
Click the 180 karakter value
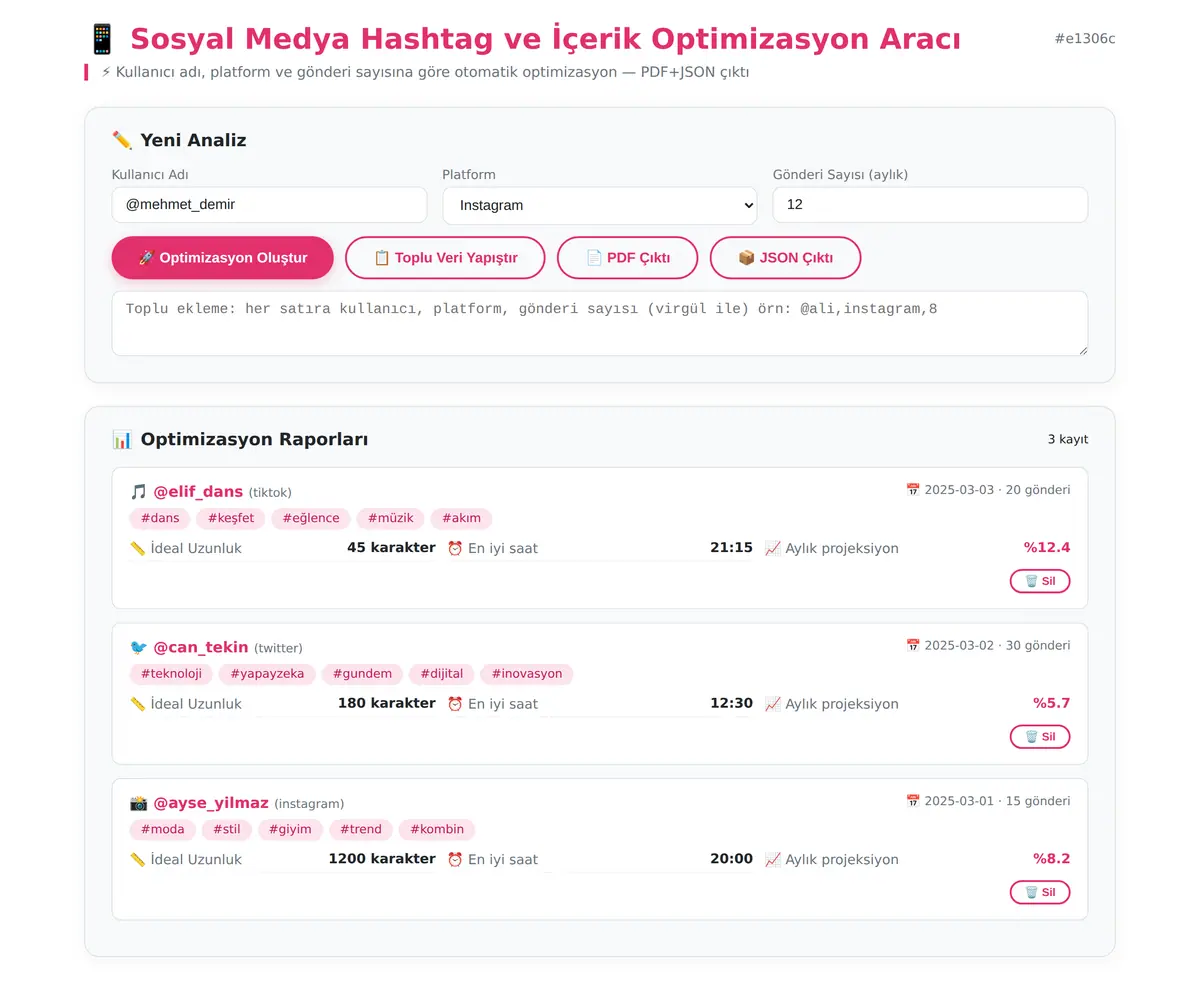pos(387,703)
